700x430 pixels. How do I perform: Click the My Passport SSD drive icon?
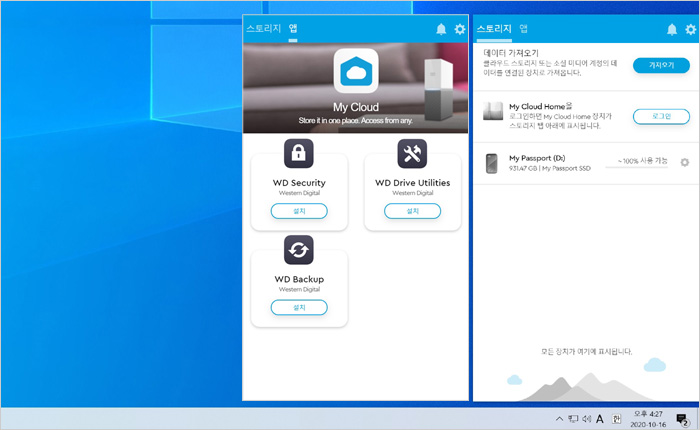click(492, 163)
